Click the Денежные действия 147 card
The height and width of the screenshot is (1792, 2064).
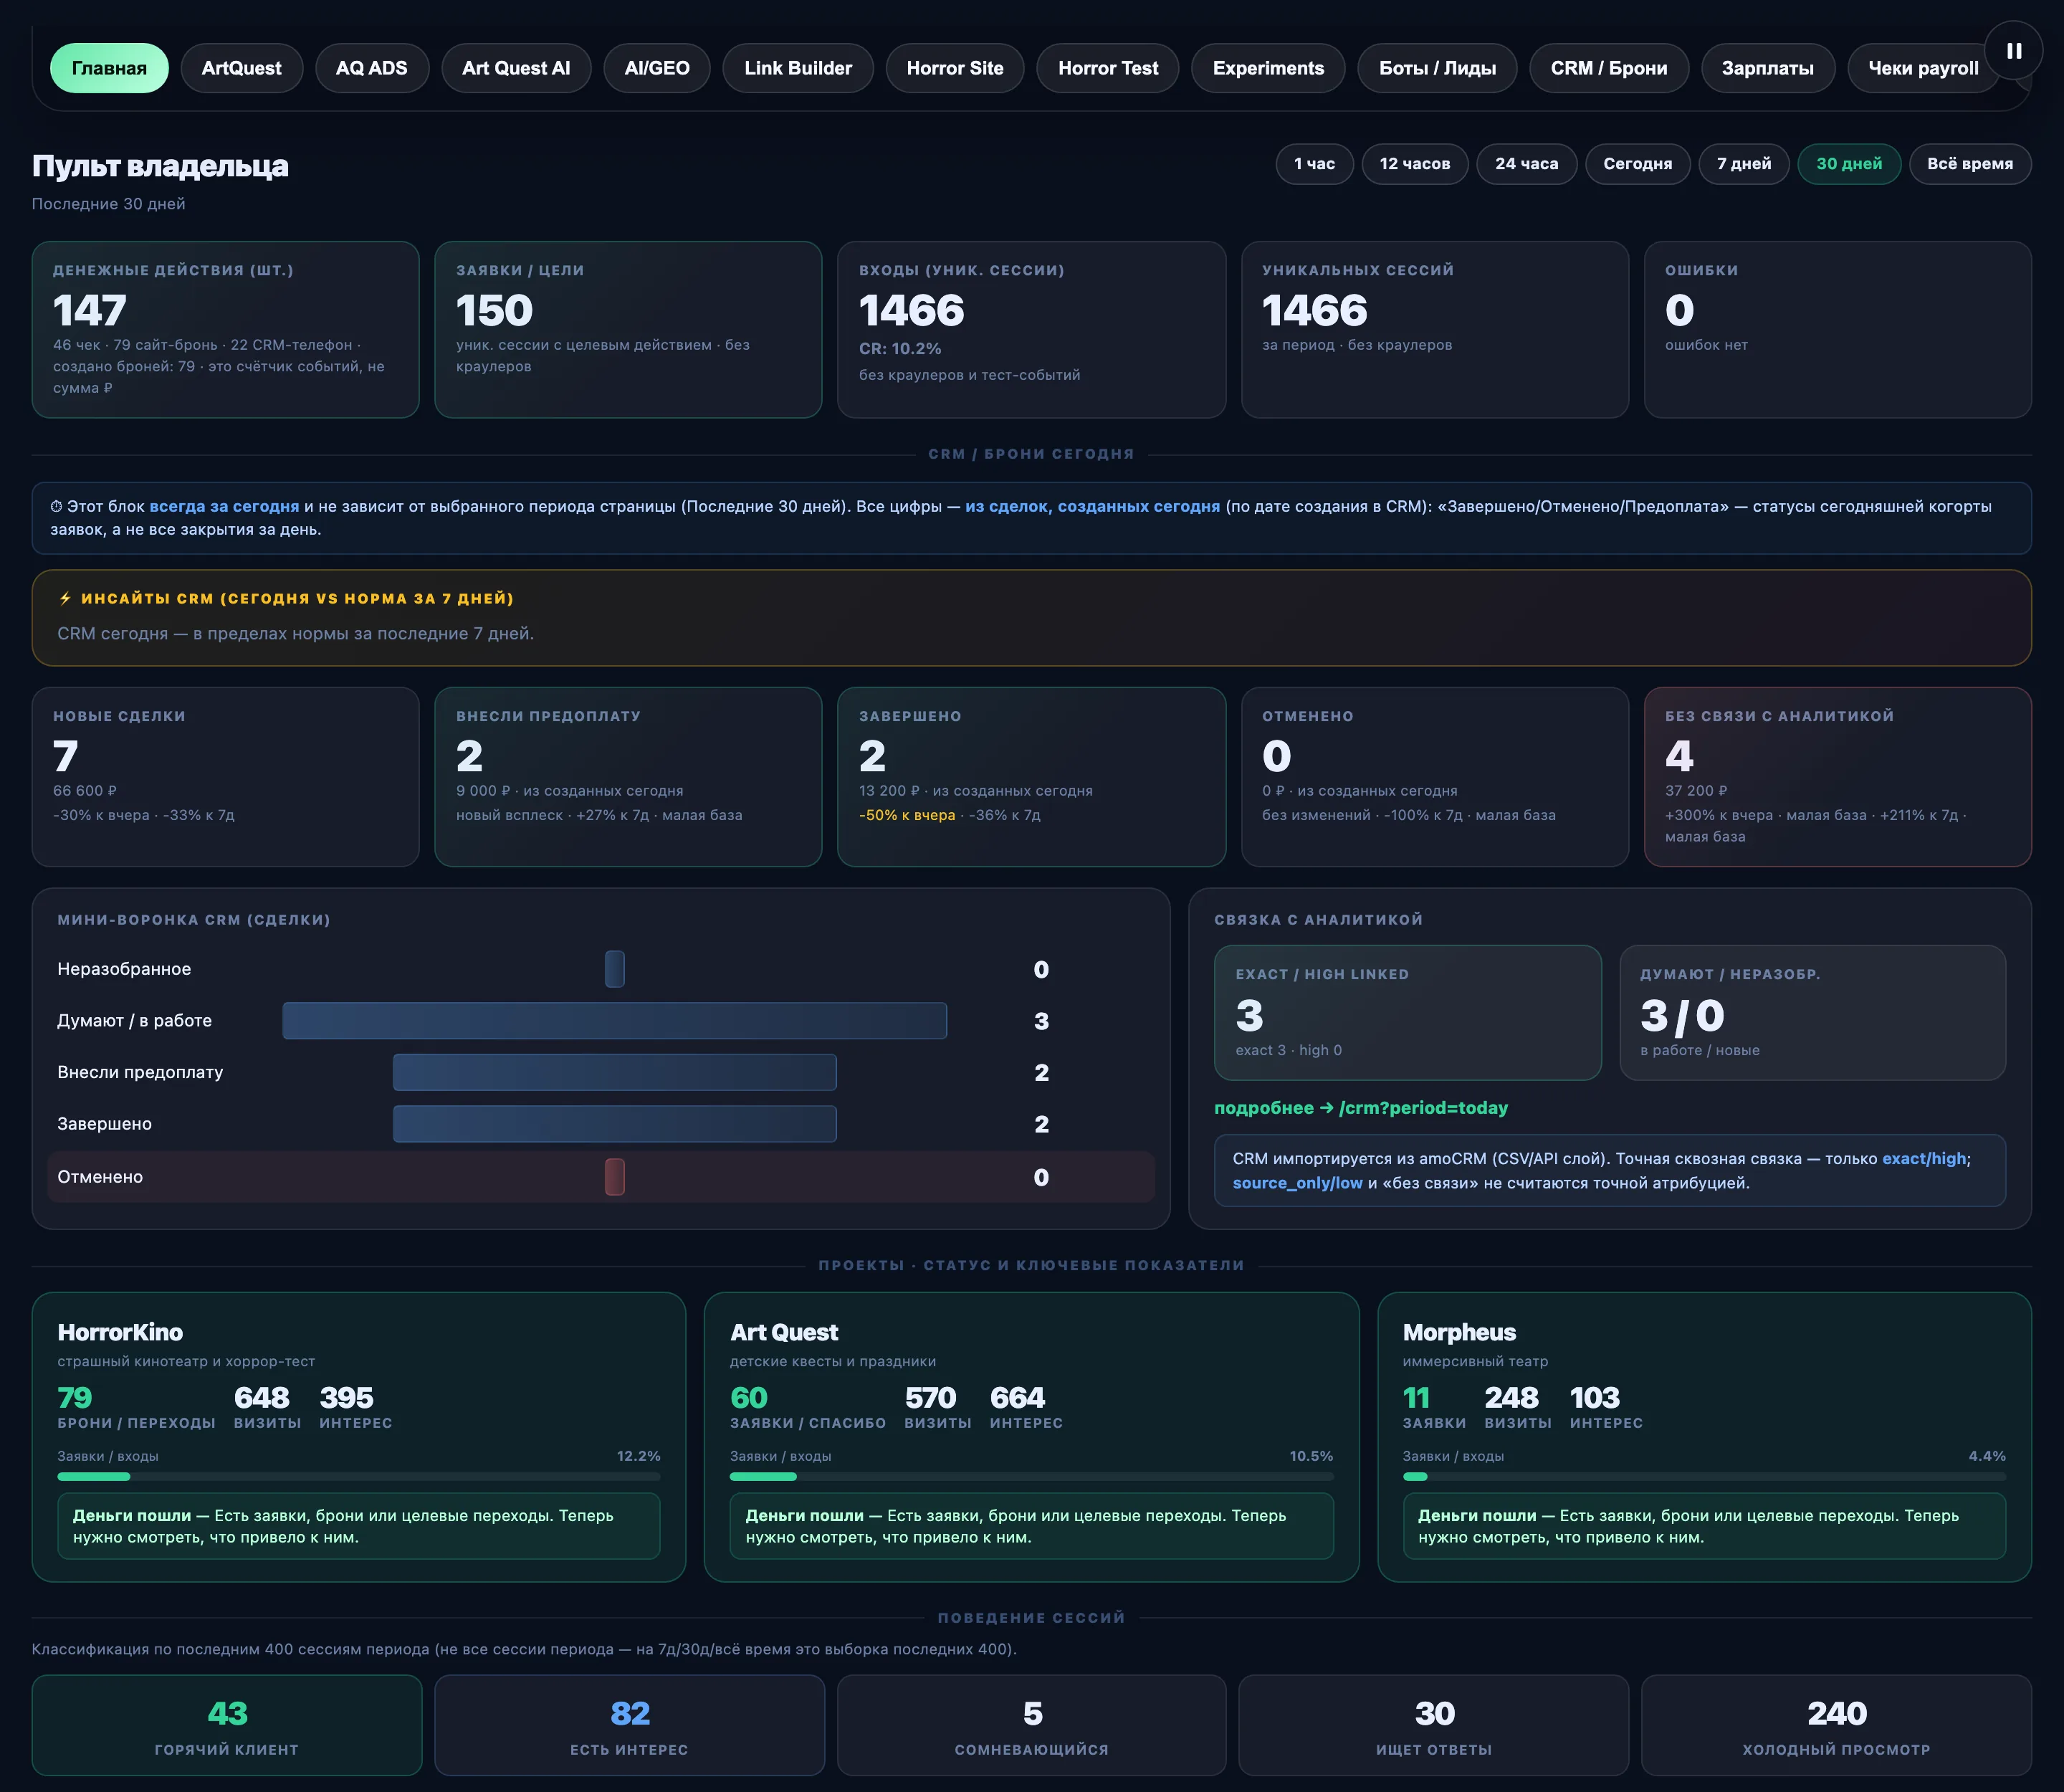pos(225,329)
